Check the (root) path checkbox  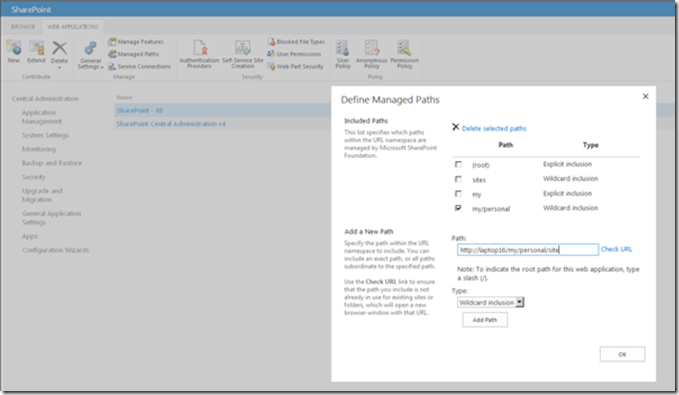pyautogui.click(x=458, y=165)
